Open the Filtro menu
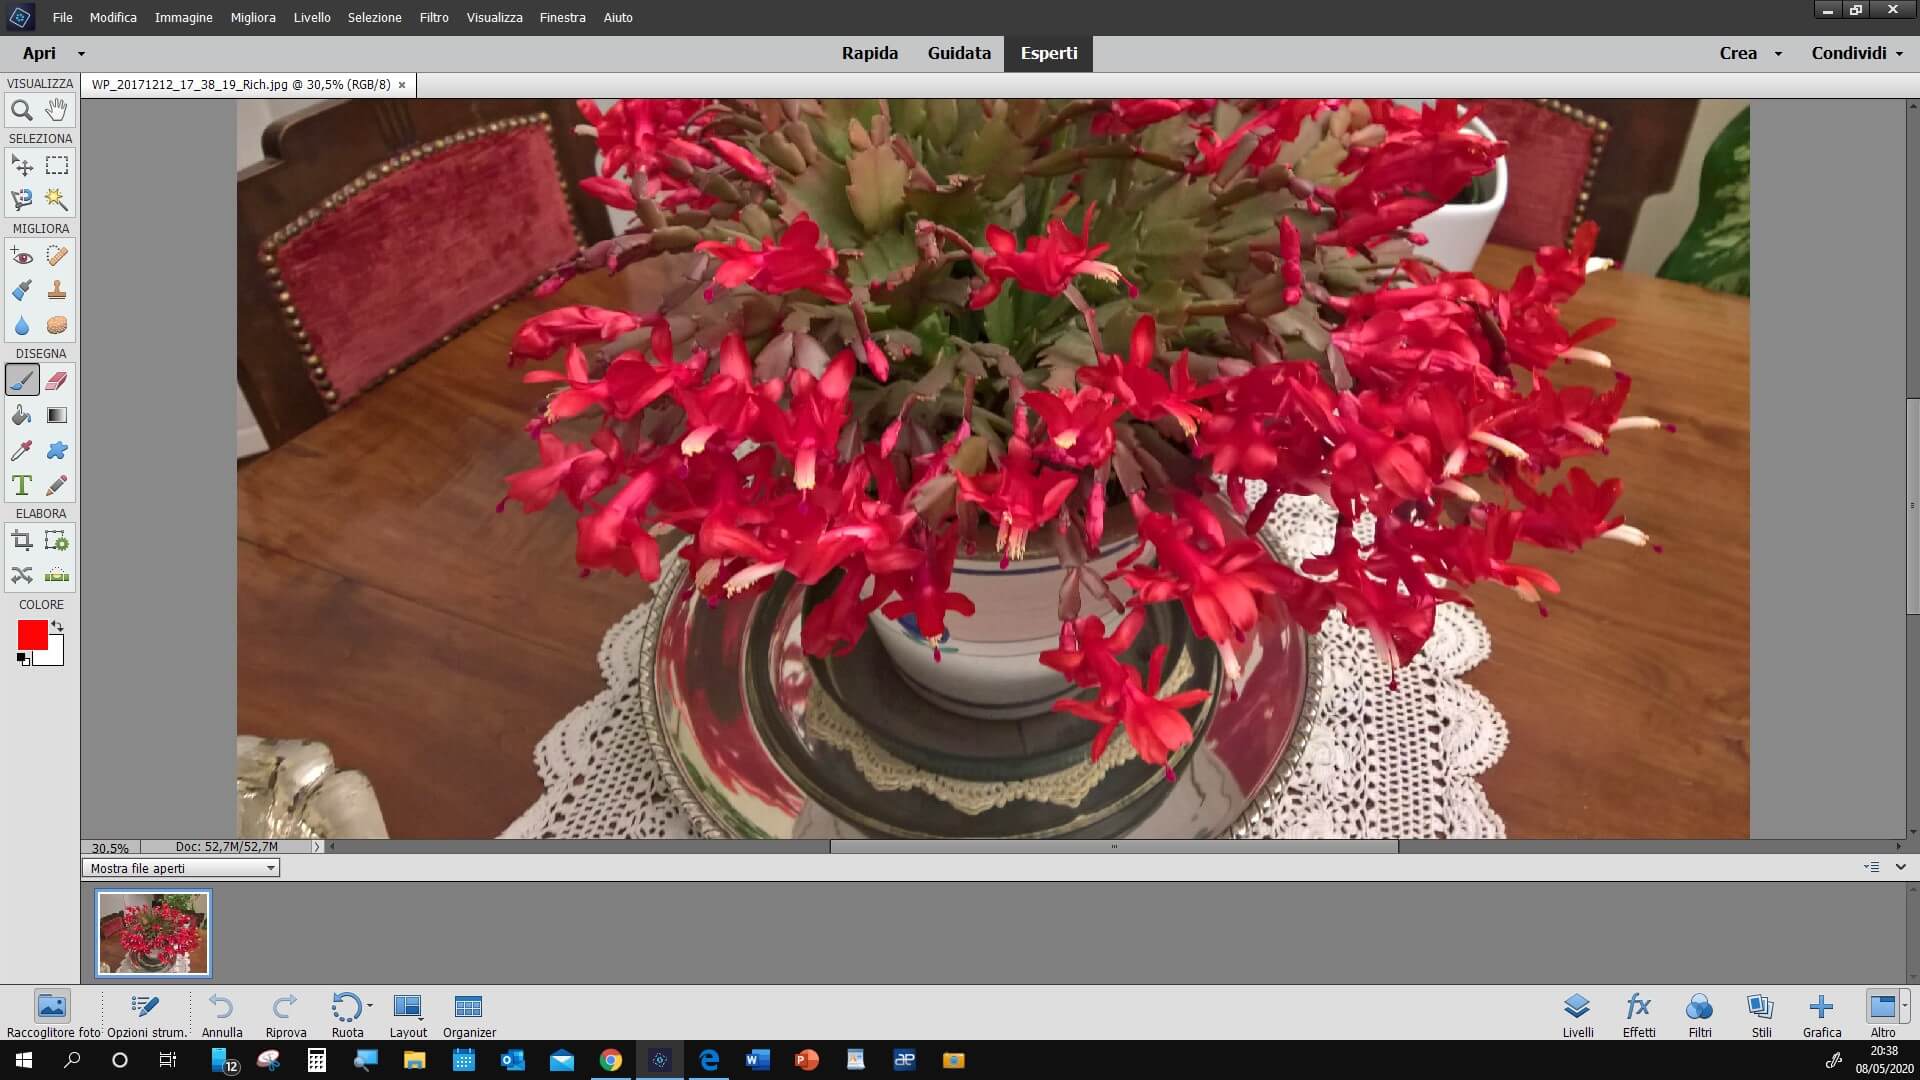The image size is (1920, 1080). 433,17
